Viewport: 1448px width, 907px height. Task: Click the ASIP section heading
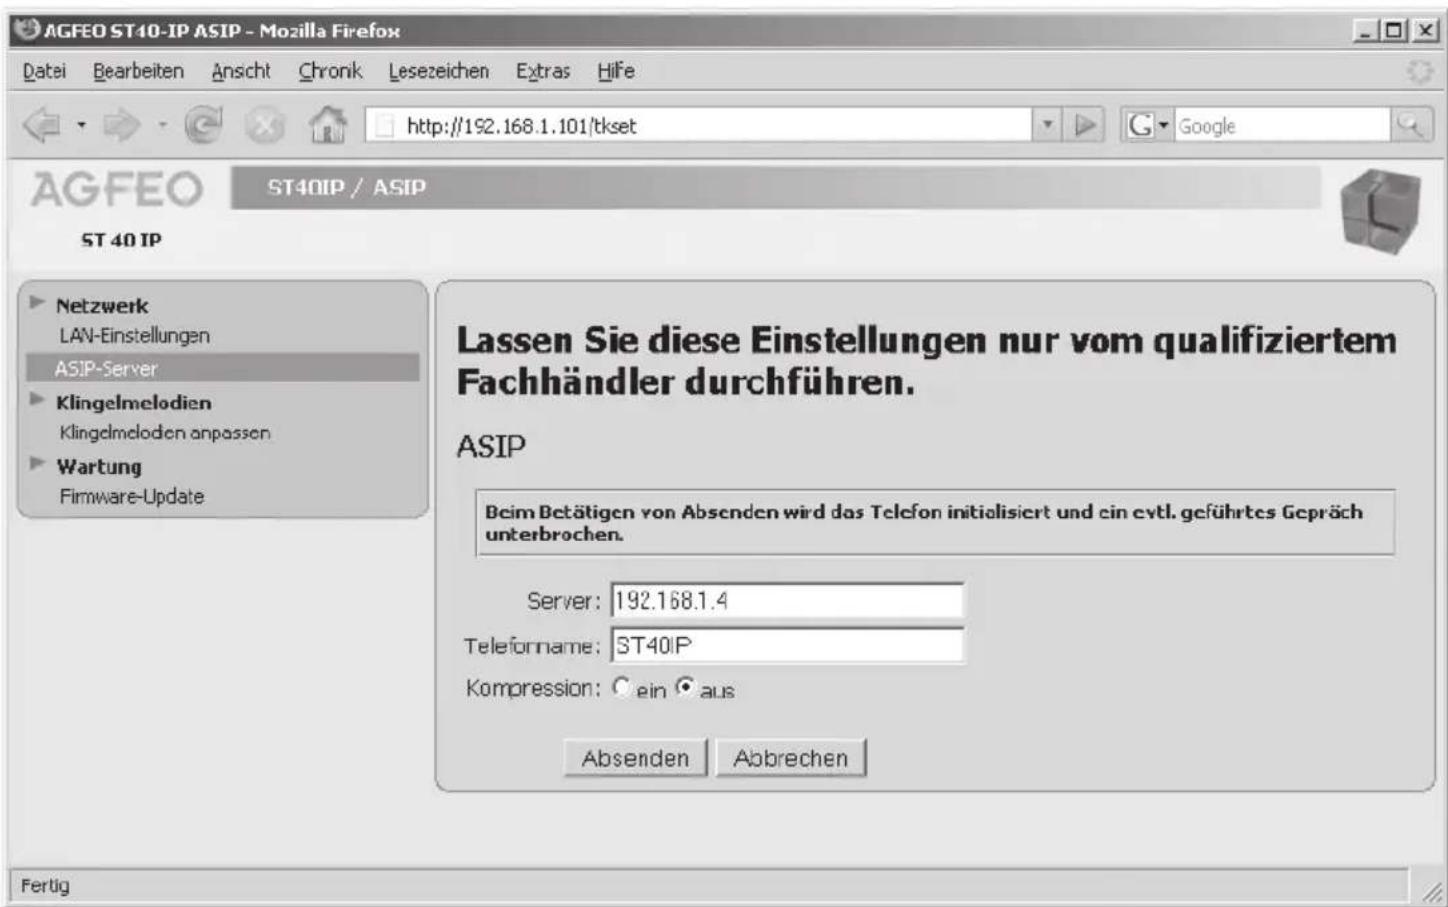point(491,446)
